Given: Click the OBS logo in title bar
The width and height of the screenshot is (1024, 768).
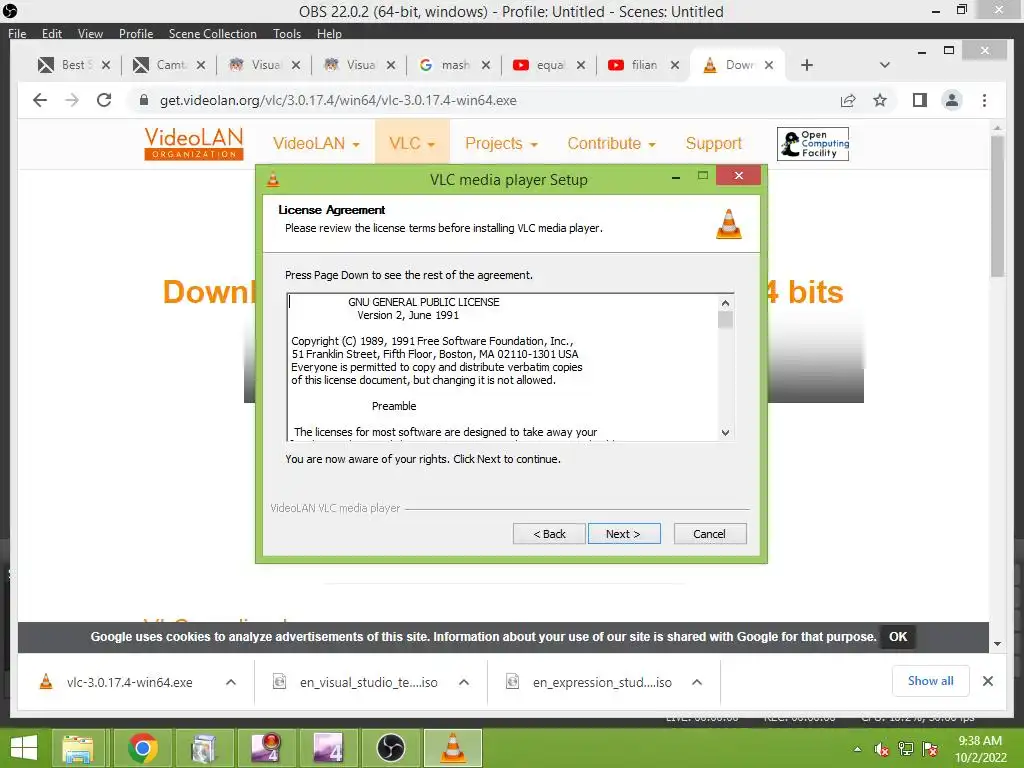Looking at the screenshot, I should pos(10,11).
